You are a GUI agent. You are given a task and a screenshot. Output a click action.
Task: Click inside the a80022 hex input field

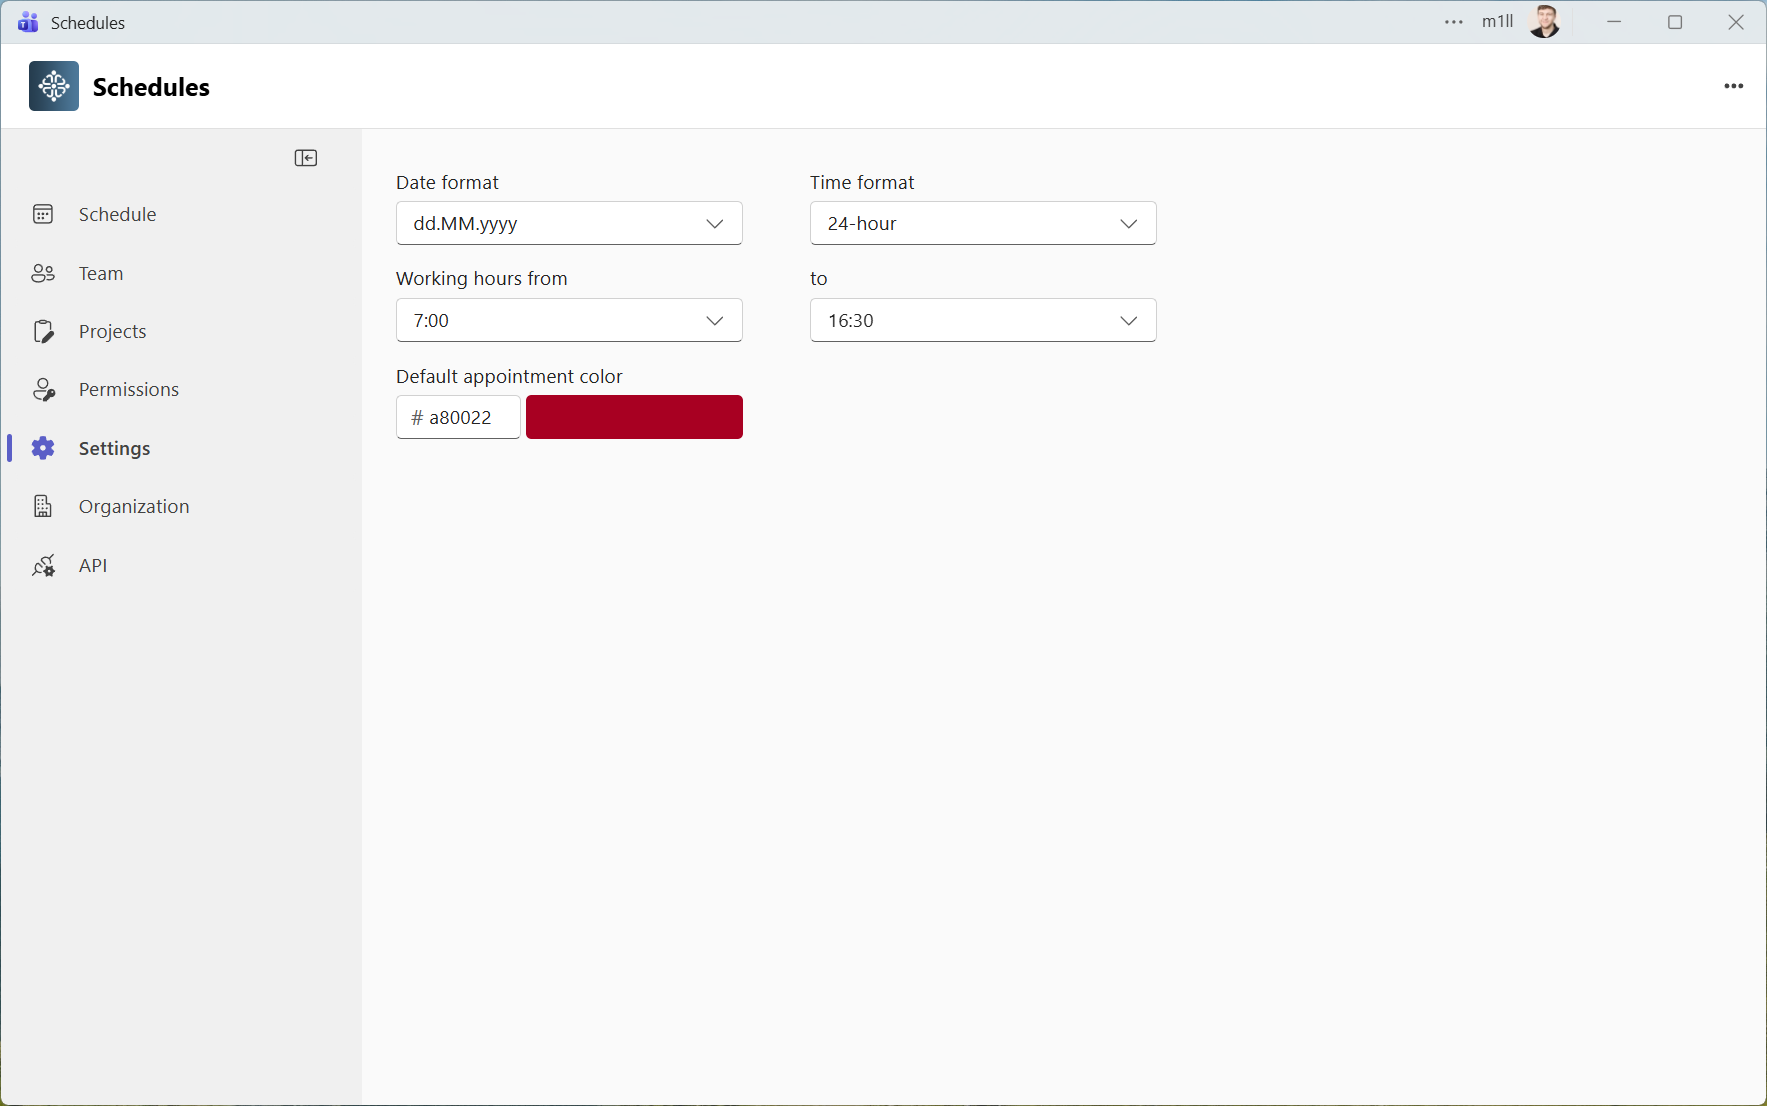click(457, 417)
